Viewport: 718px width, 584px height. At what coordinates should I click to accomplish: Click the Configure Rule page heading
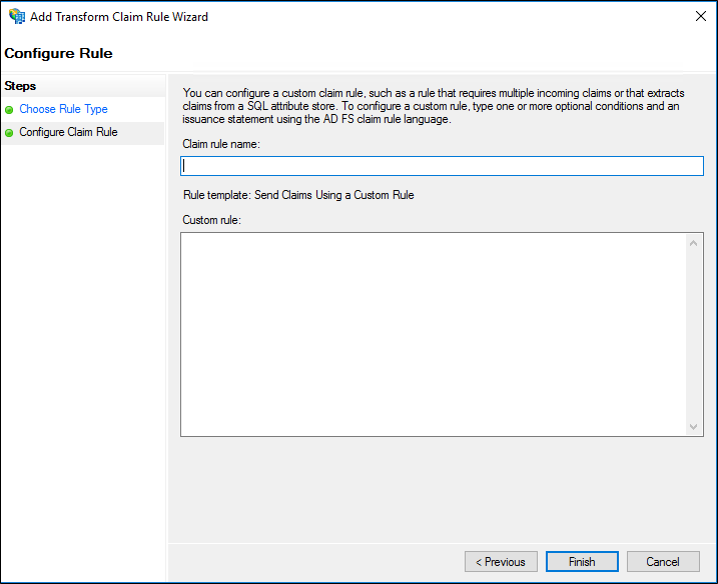pos(58,53)
